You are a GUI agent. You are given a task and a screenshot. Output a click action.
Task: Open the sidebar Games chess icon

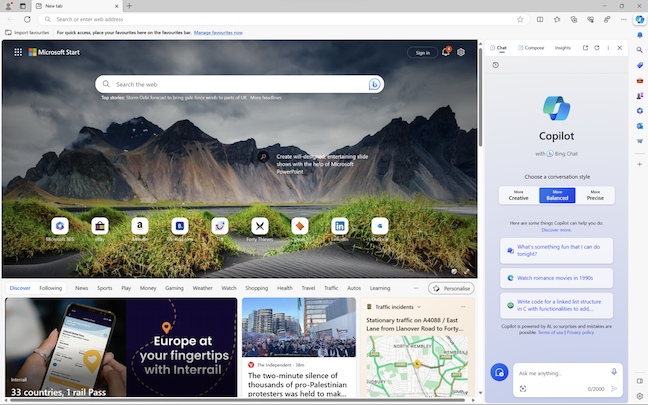[640, 95]
